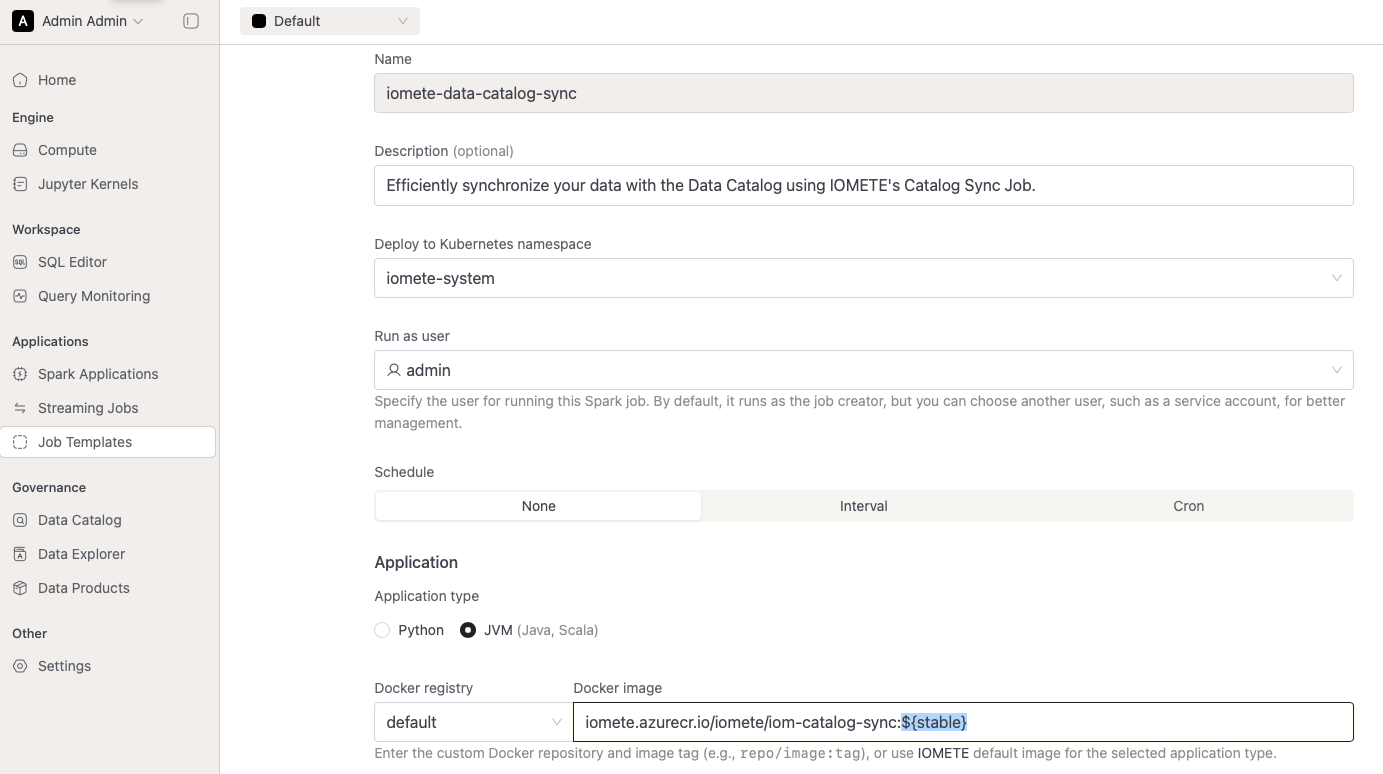
Task: Open SQL Editor
Action: [108, 262]
